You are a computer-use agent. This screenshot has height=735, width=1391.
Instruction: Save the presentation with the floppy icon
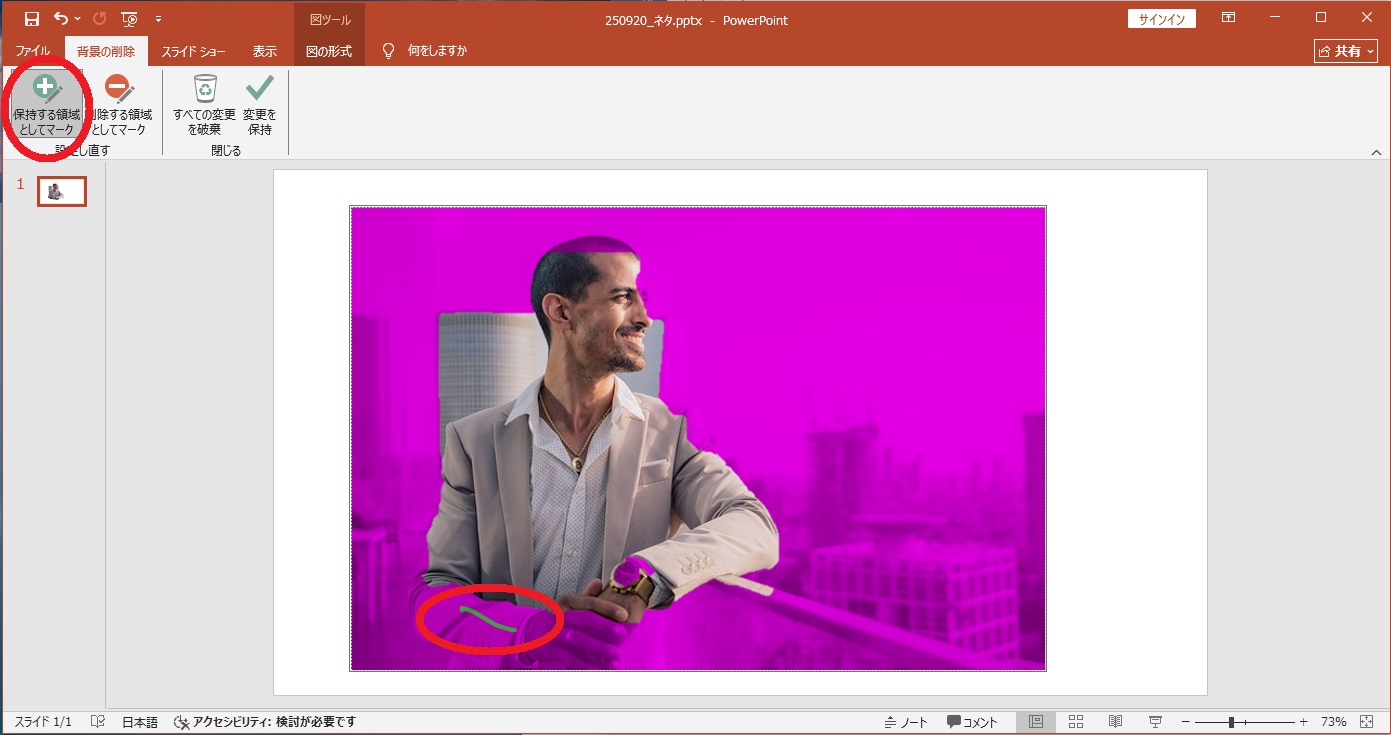[32, 19]
